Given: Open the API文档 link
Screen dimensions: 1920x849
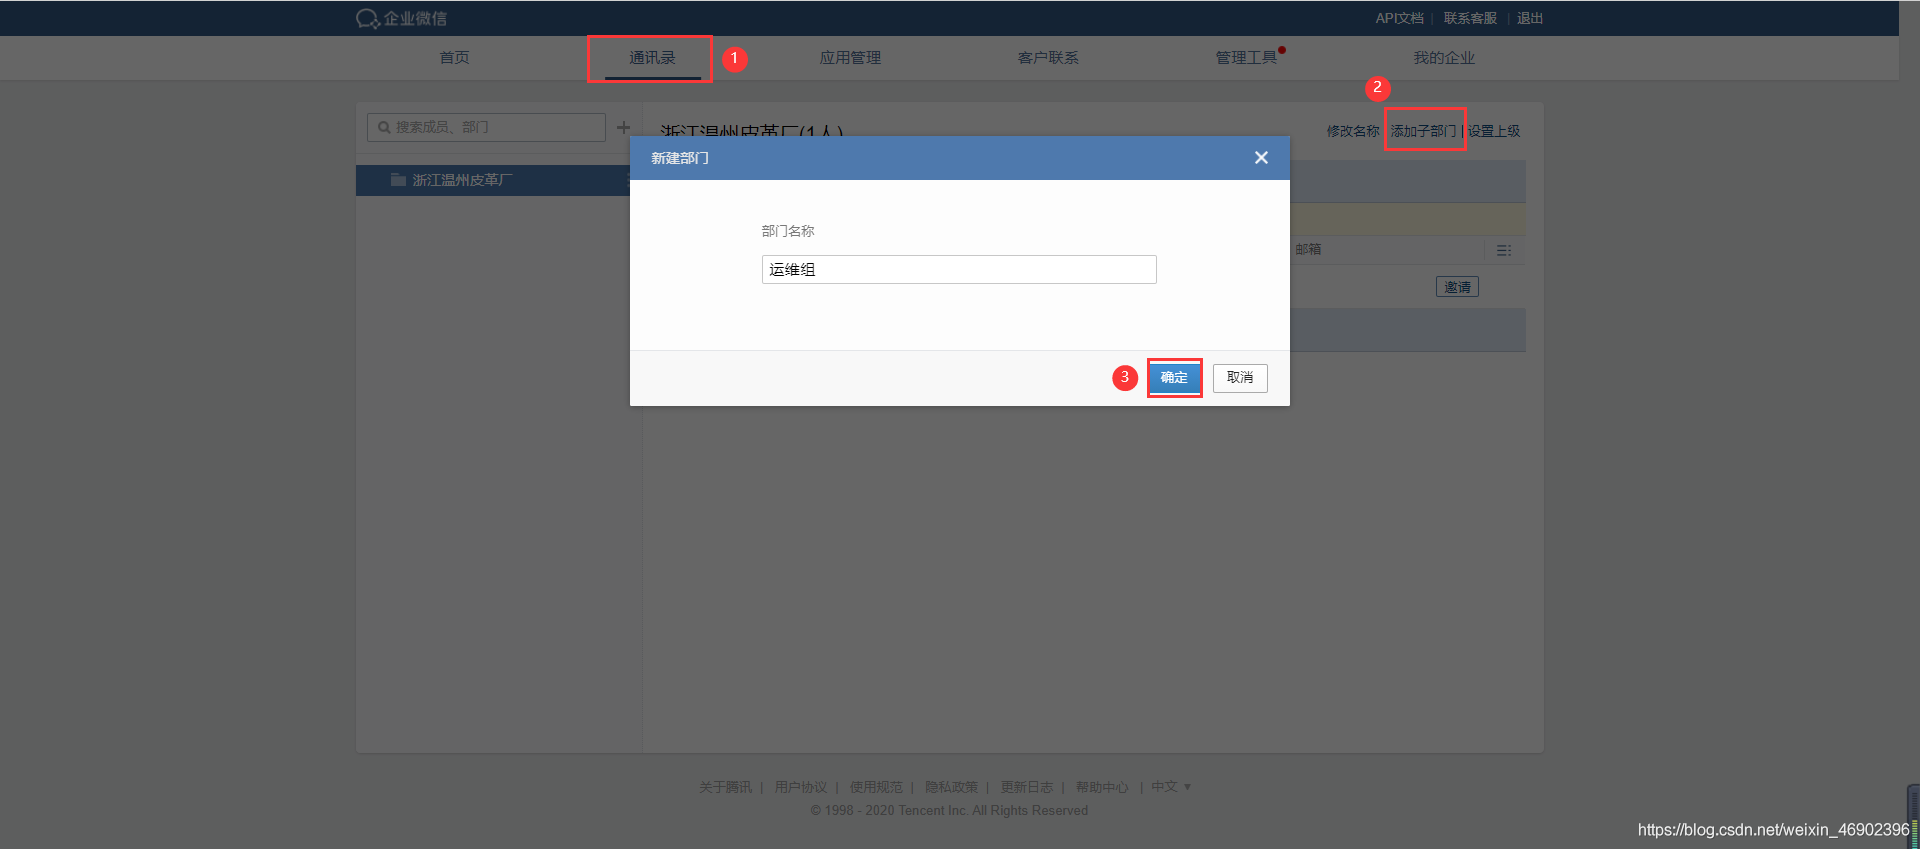Looking at the screenshot, I should click(x=1399, y=18).
